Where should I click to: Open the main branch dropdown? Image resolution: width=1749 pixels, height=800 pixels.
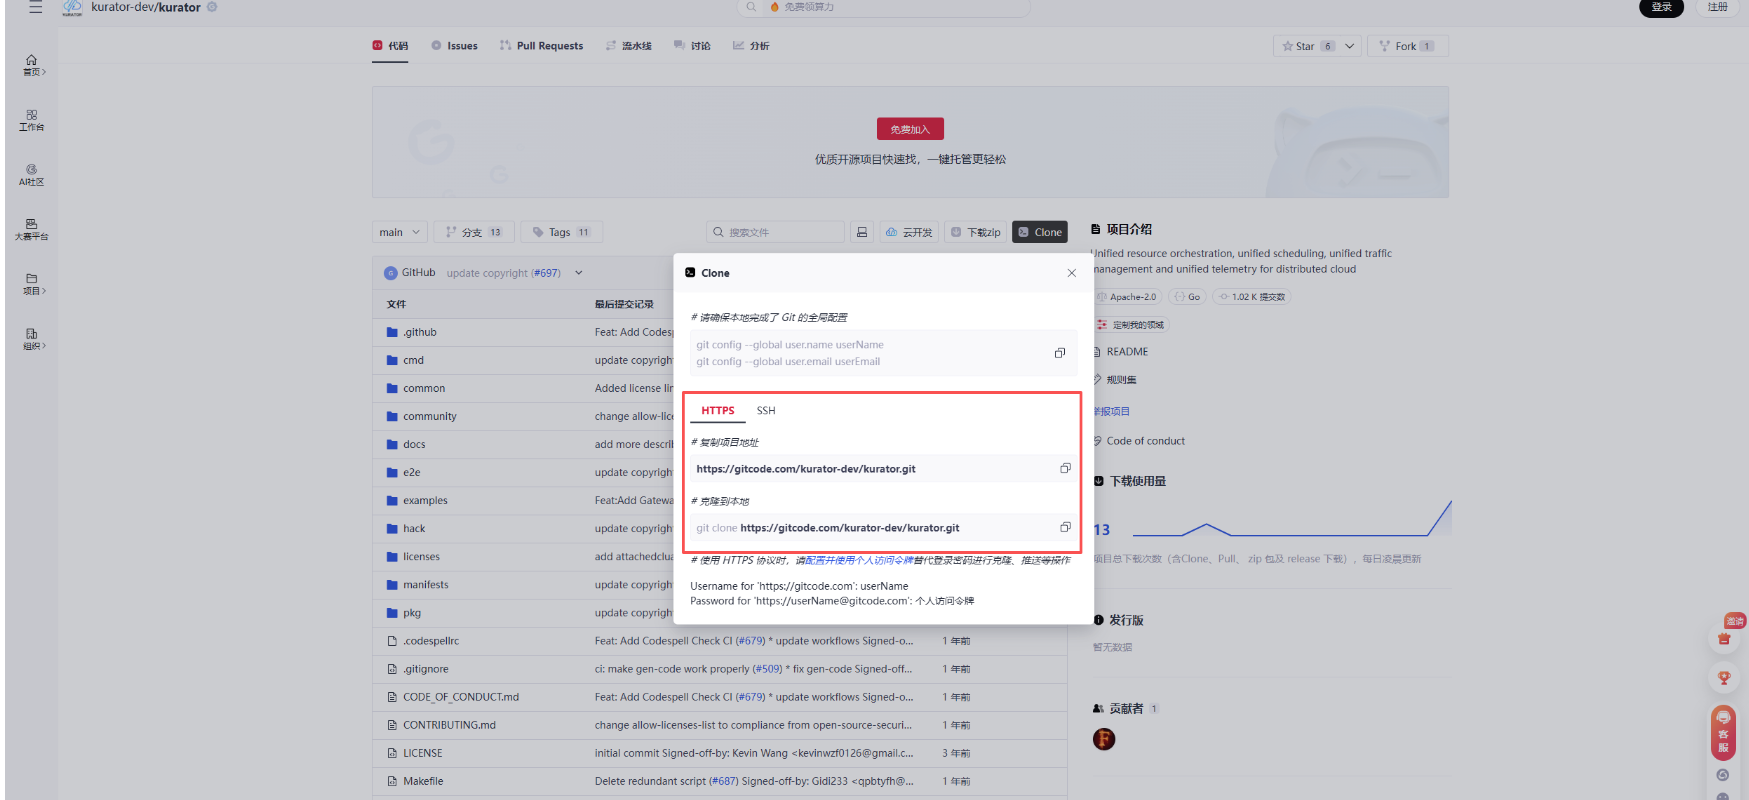[x=400, y=232]
